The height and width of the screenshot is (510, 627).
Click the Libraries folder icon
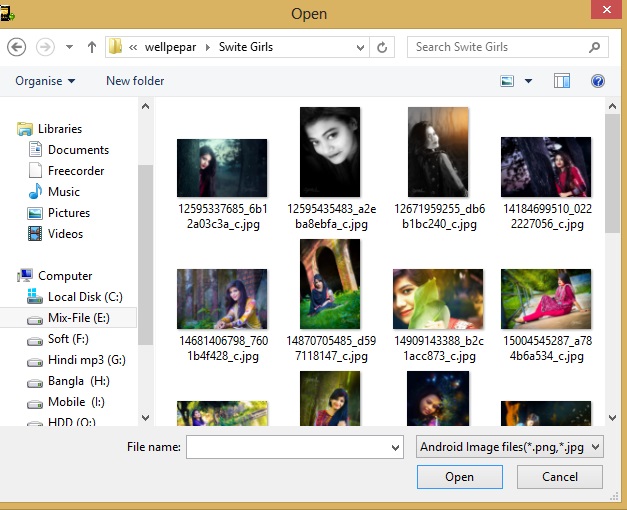click(25, 128)
